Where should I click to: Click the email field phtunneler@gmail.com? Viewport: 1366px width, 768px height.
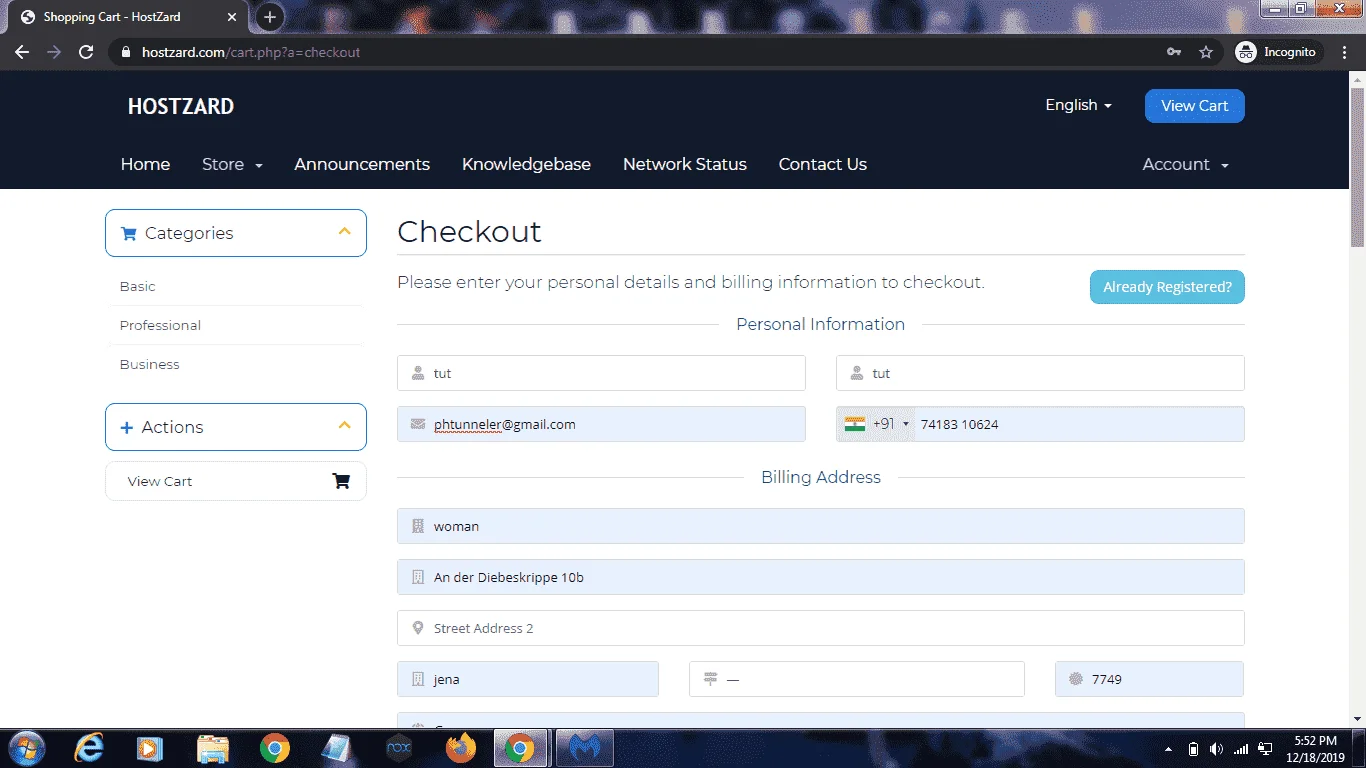[x=601, y=424]
